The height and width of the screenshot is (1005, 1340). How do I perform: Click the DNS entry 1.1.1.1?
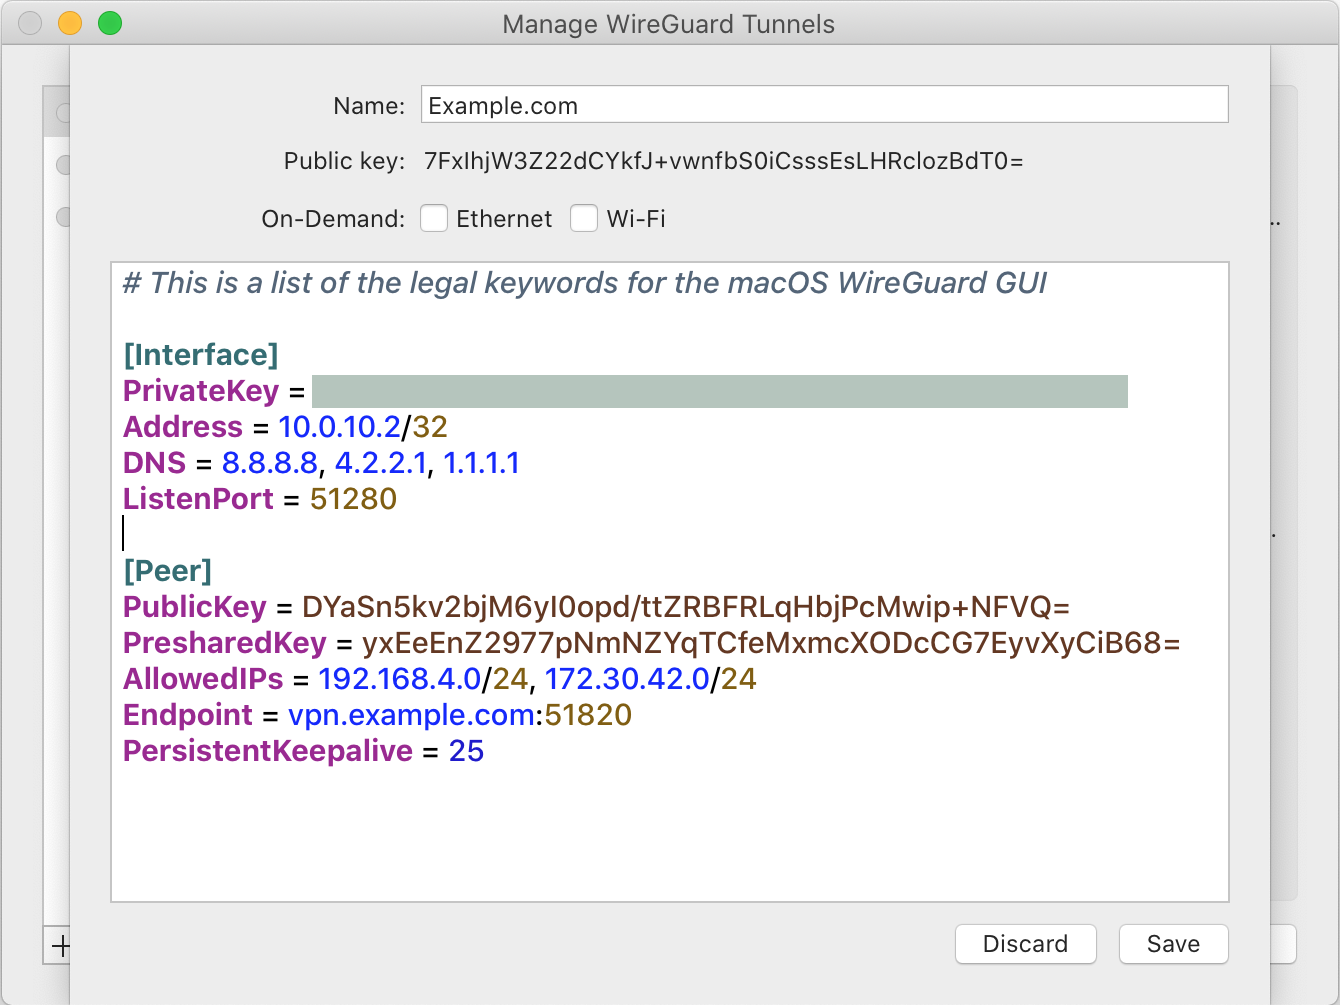481,463
